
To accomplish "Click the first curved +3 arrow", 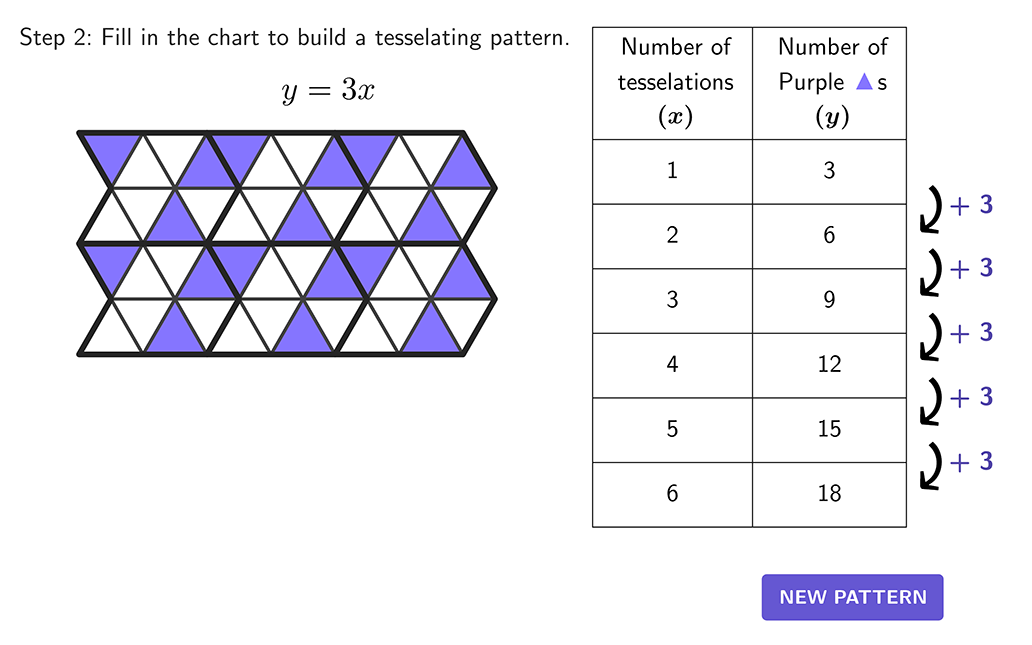I will click(x=931, y=209).
